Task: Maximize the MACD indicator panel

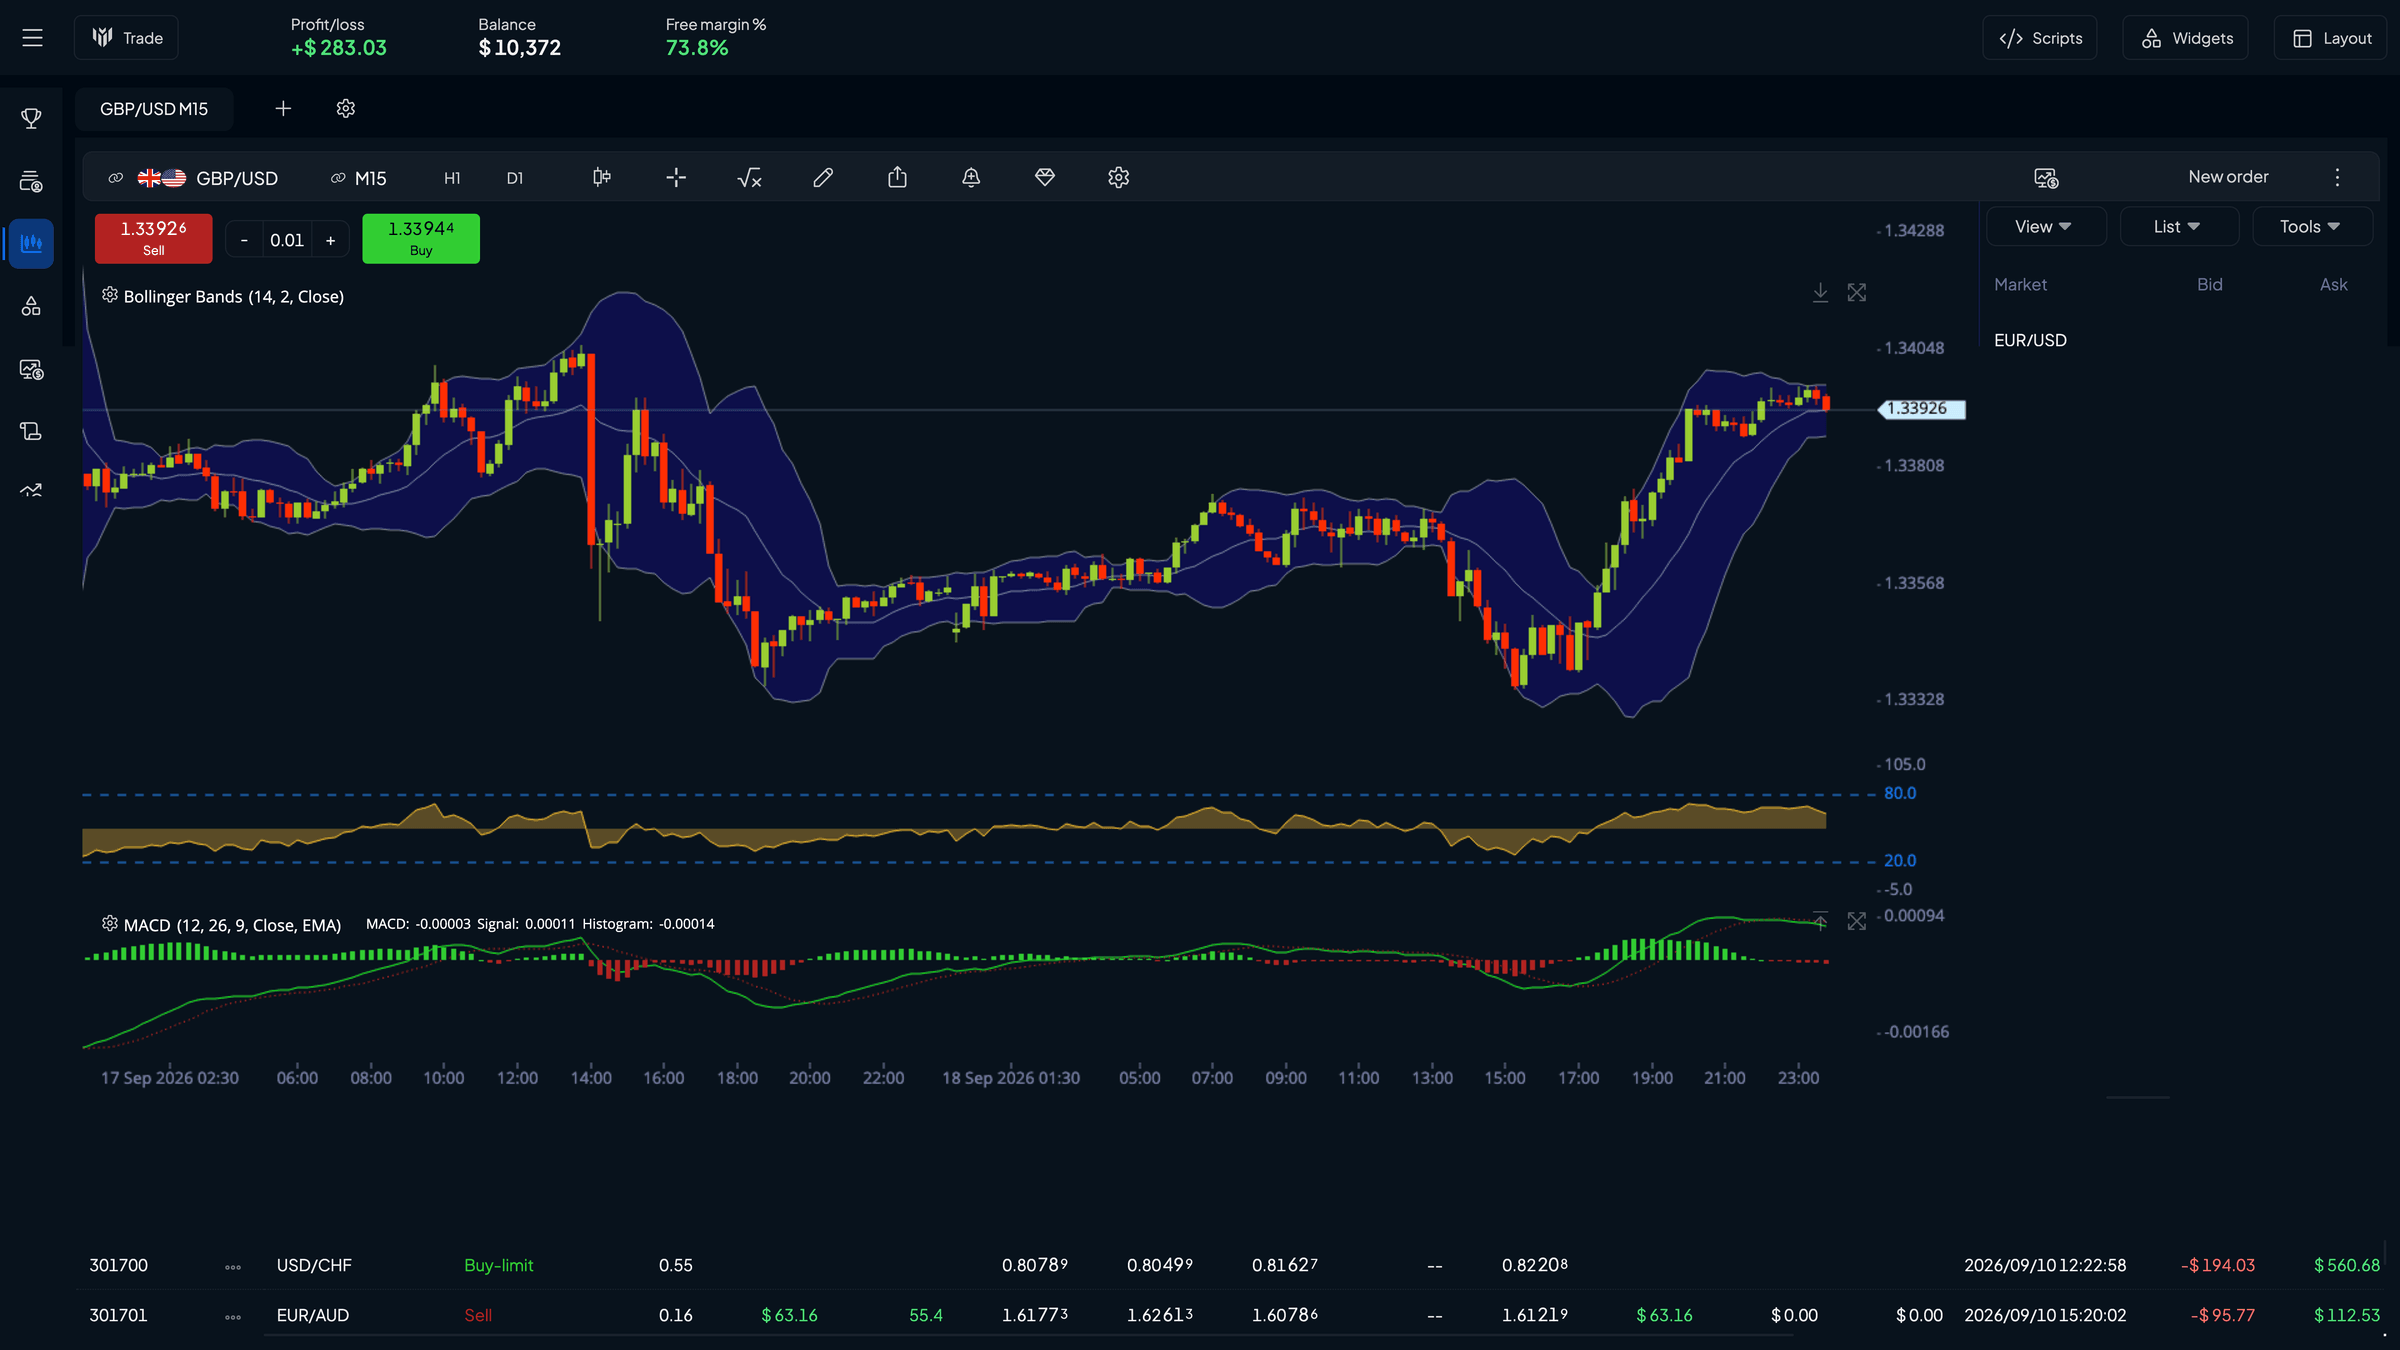Action: tap(1857, 921)
